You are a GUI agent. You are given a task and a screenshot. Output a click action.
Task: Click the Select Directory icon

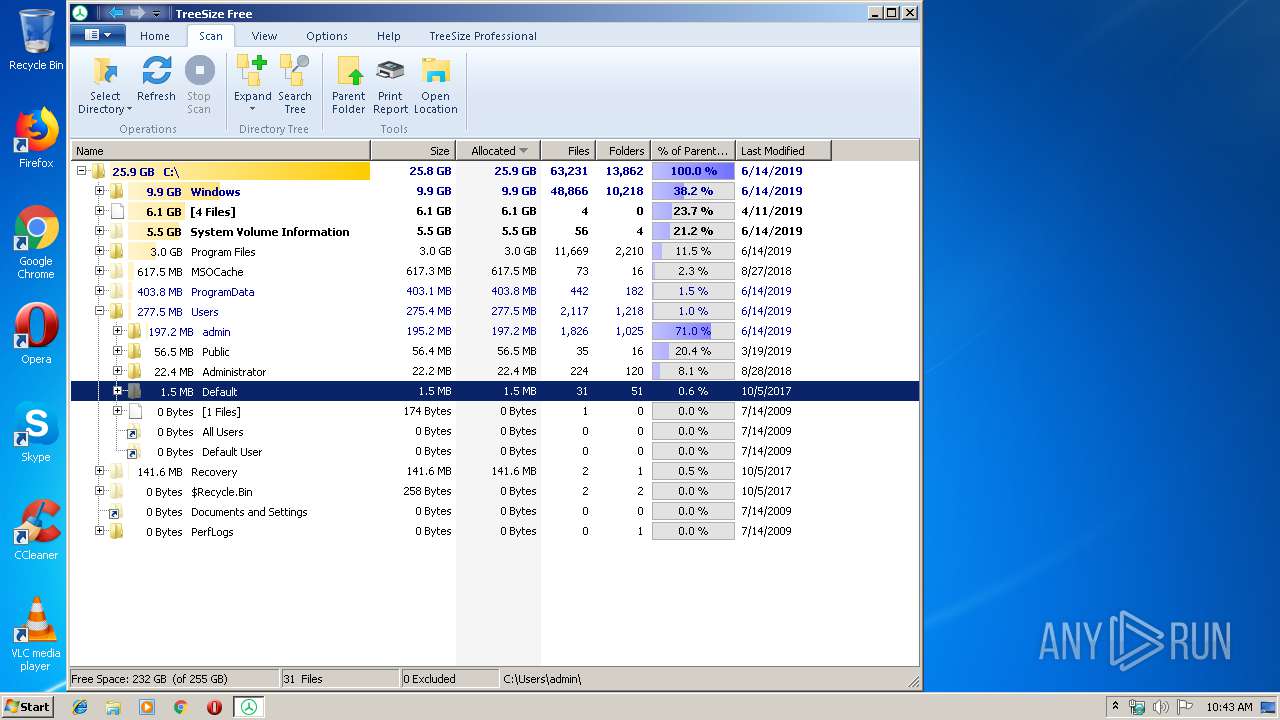pos(105,71)
